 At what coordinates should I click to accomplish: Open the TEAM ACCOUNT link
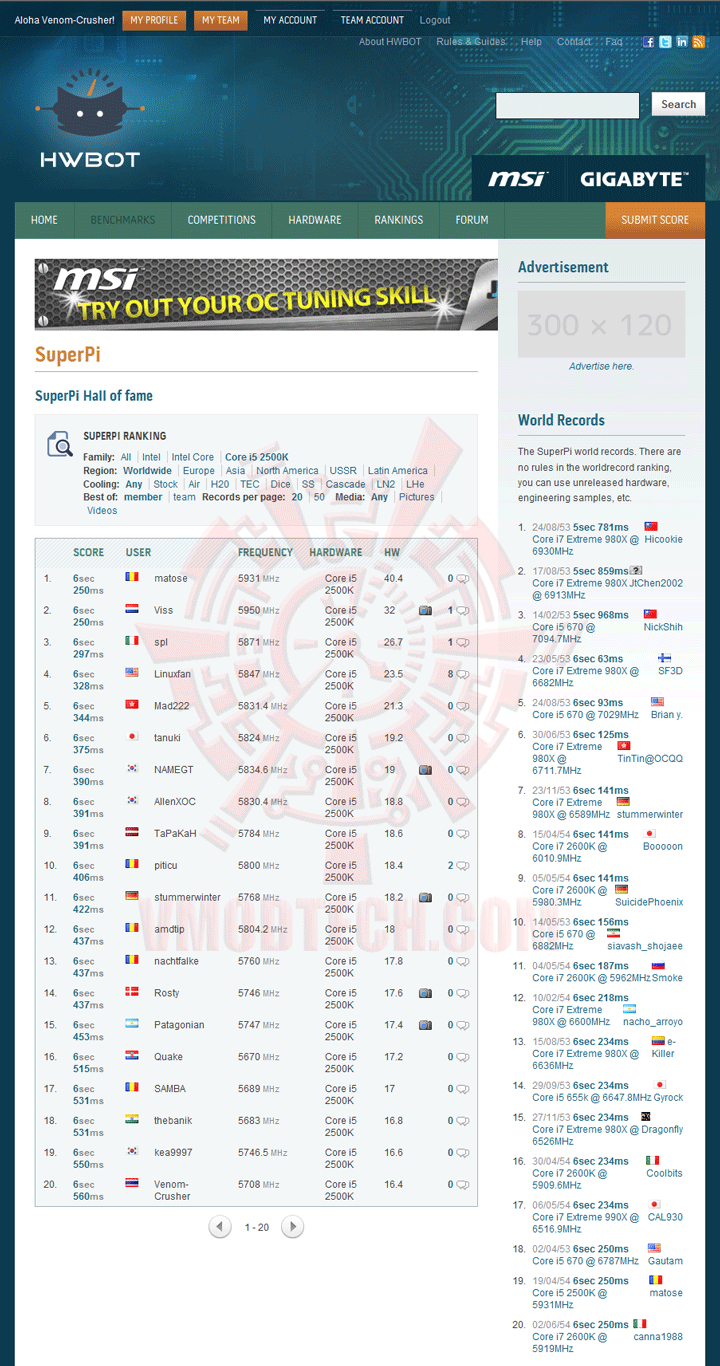pos(372,20)
